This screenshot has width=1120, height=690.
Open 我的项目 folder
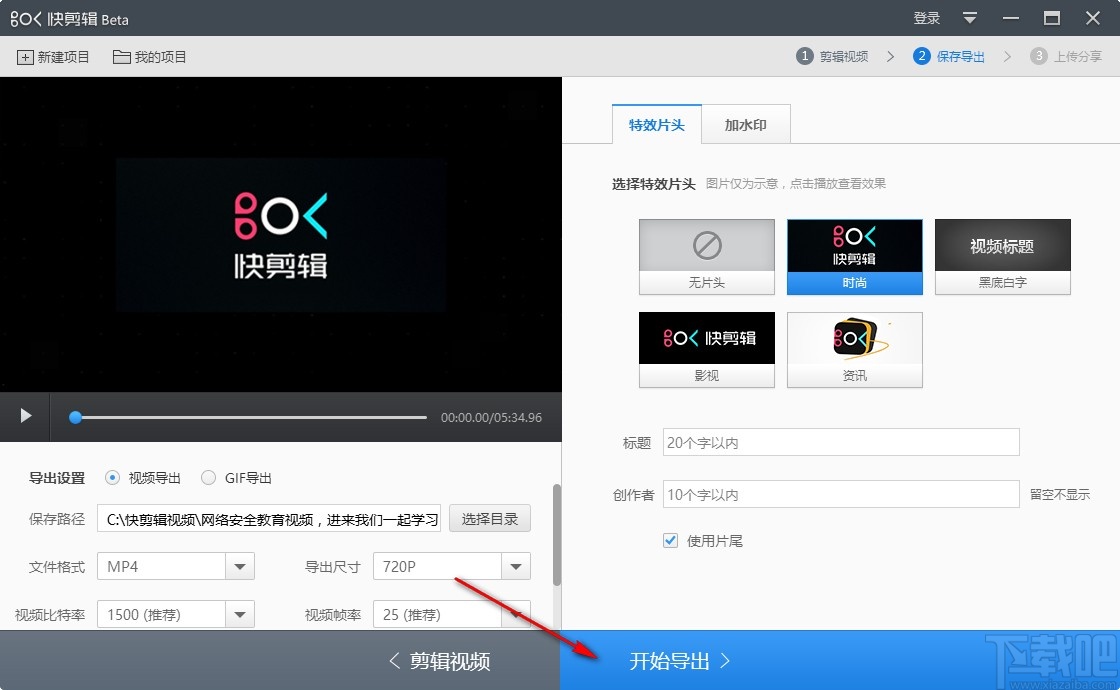[150, 57]
